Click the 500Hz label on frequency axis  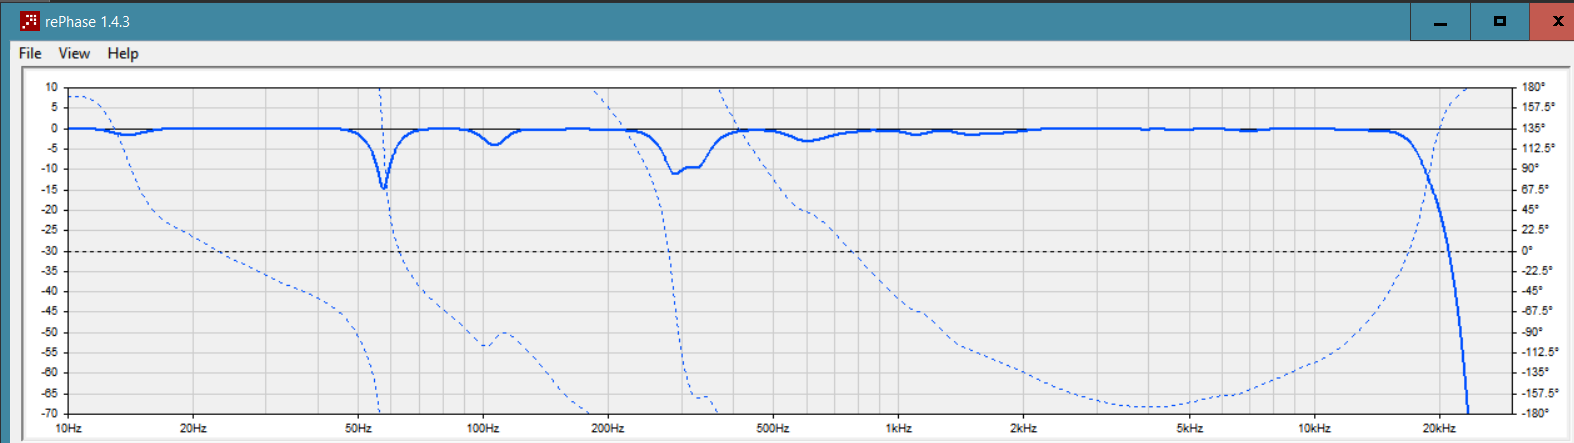pos(772,428)
